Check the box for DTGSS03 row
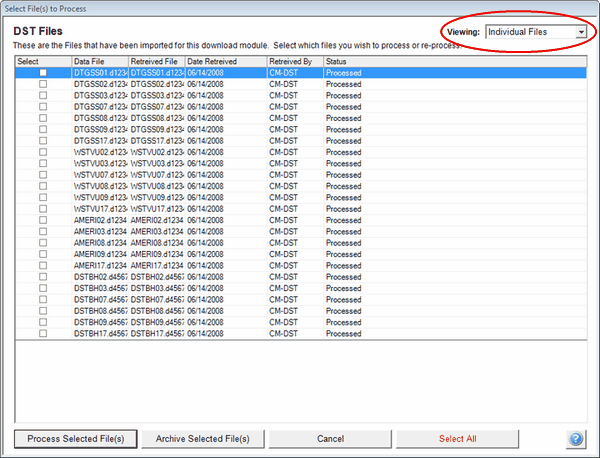600x458 pixels. point(43,95)
